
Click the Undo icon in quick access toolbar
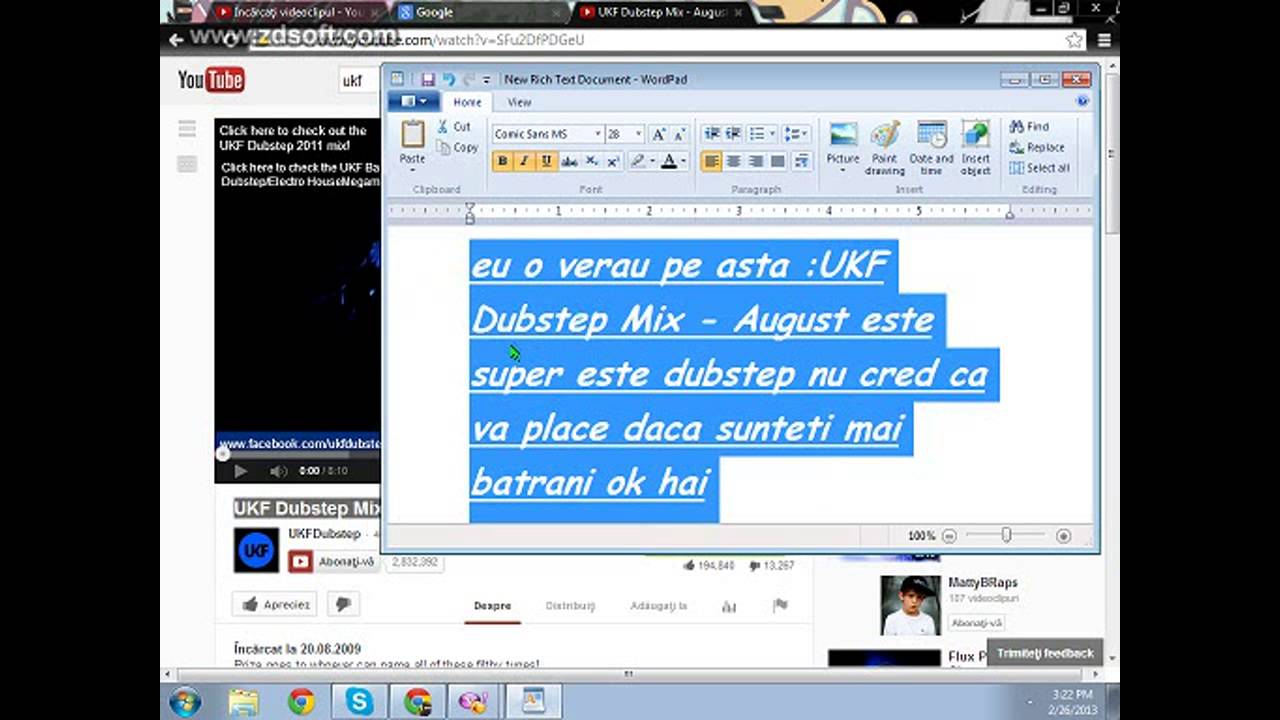(449, 79)
